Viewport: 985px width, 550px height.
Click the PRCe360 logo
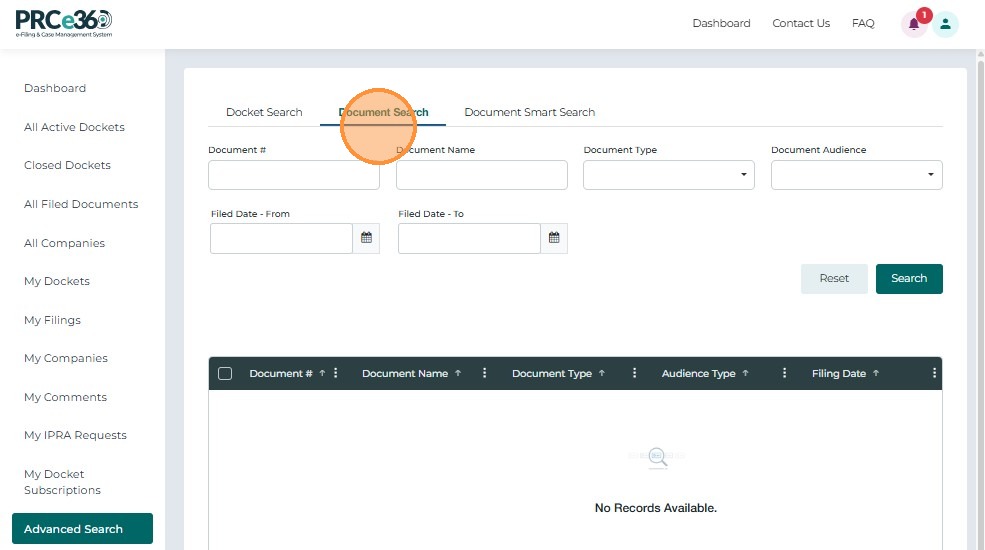[63, 24]
